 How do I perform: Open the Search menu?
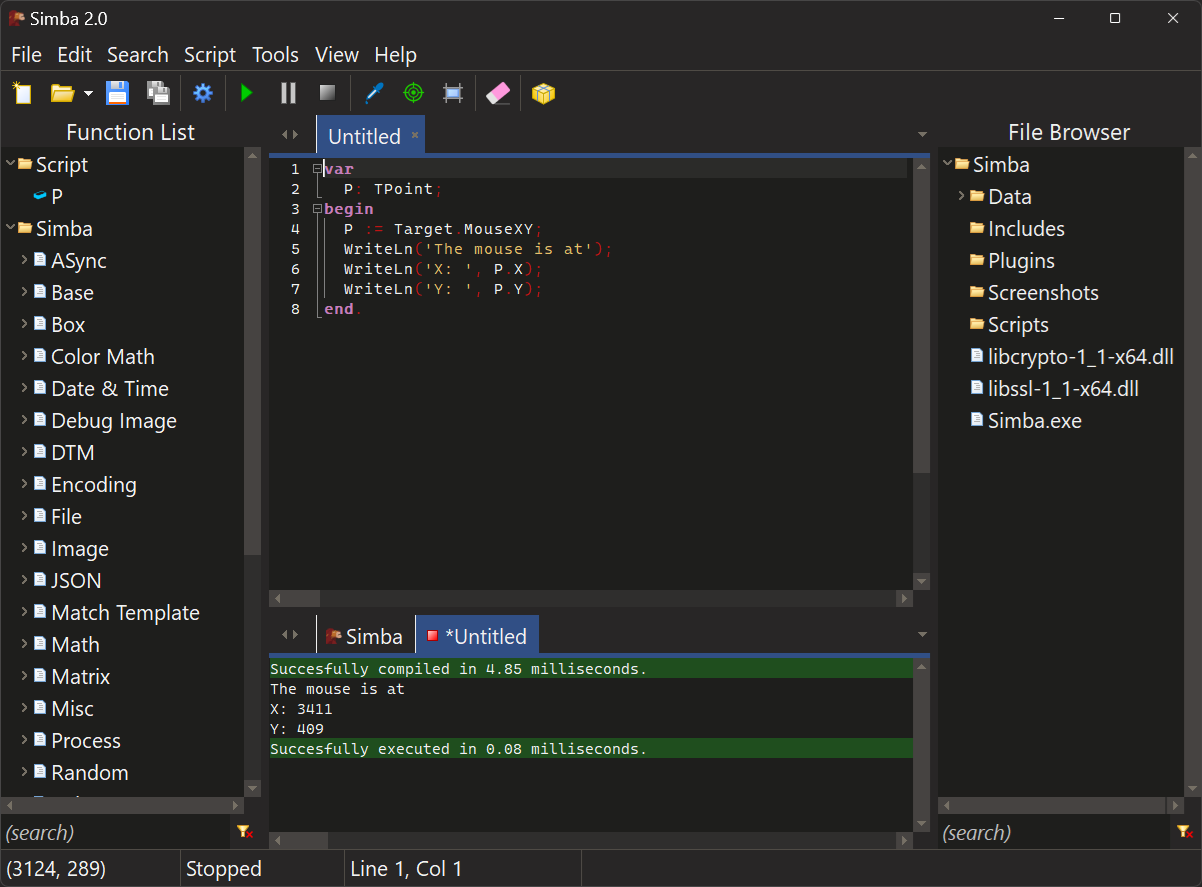point(138,55)
